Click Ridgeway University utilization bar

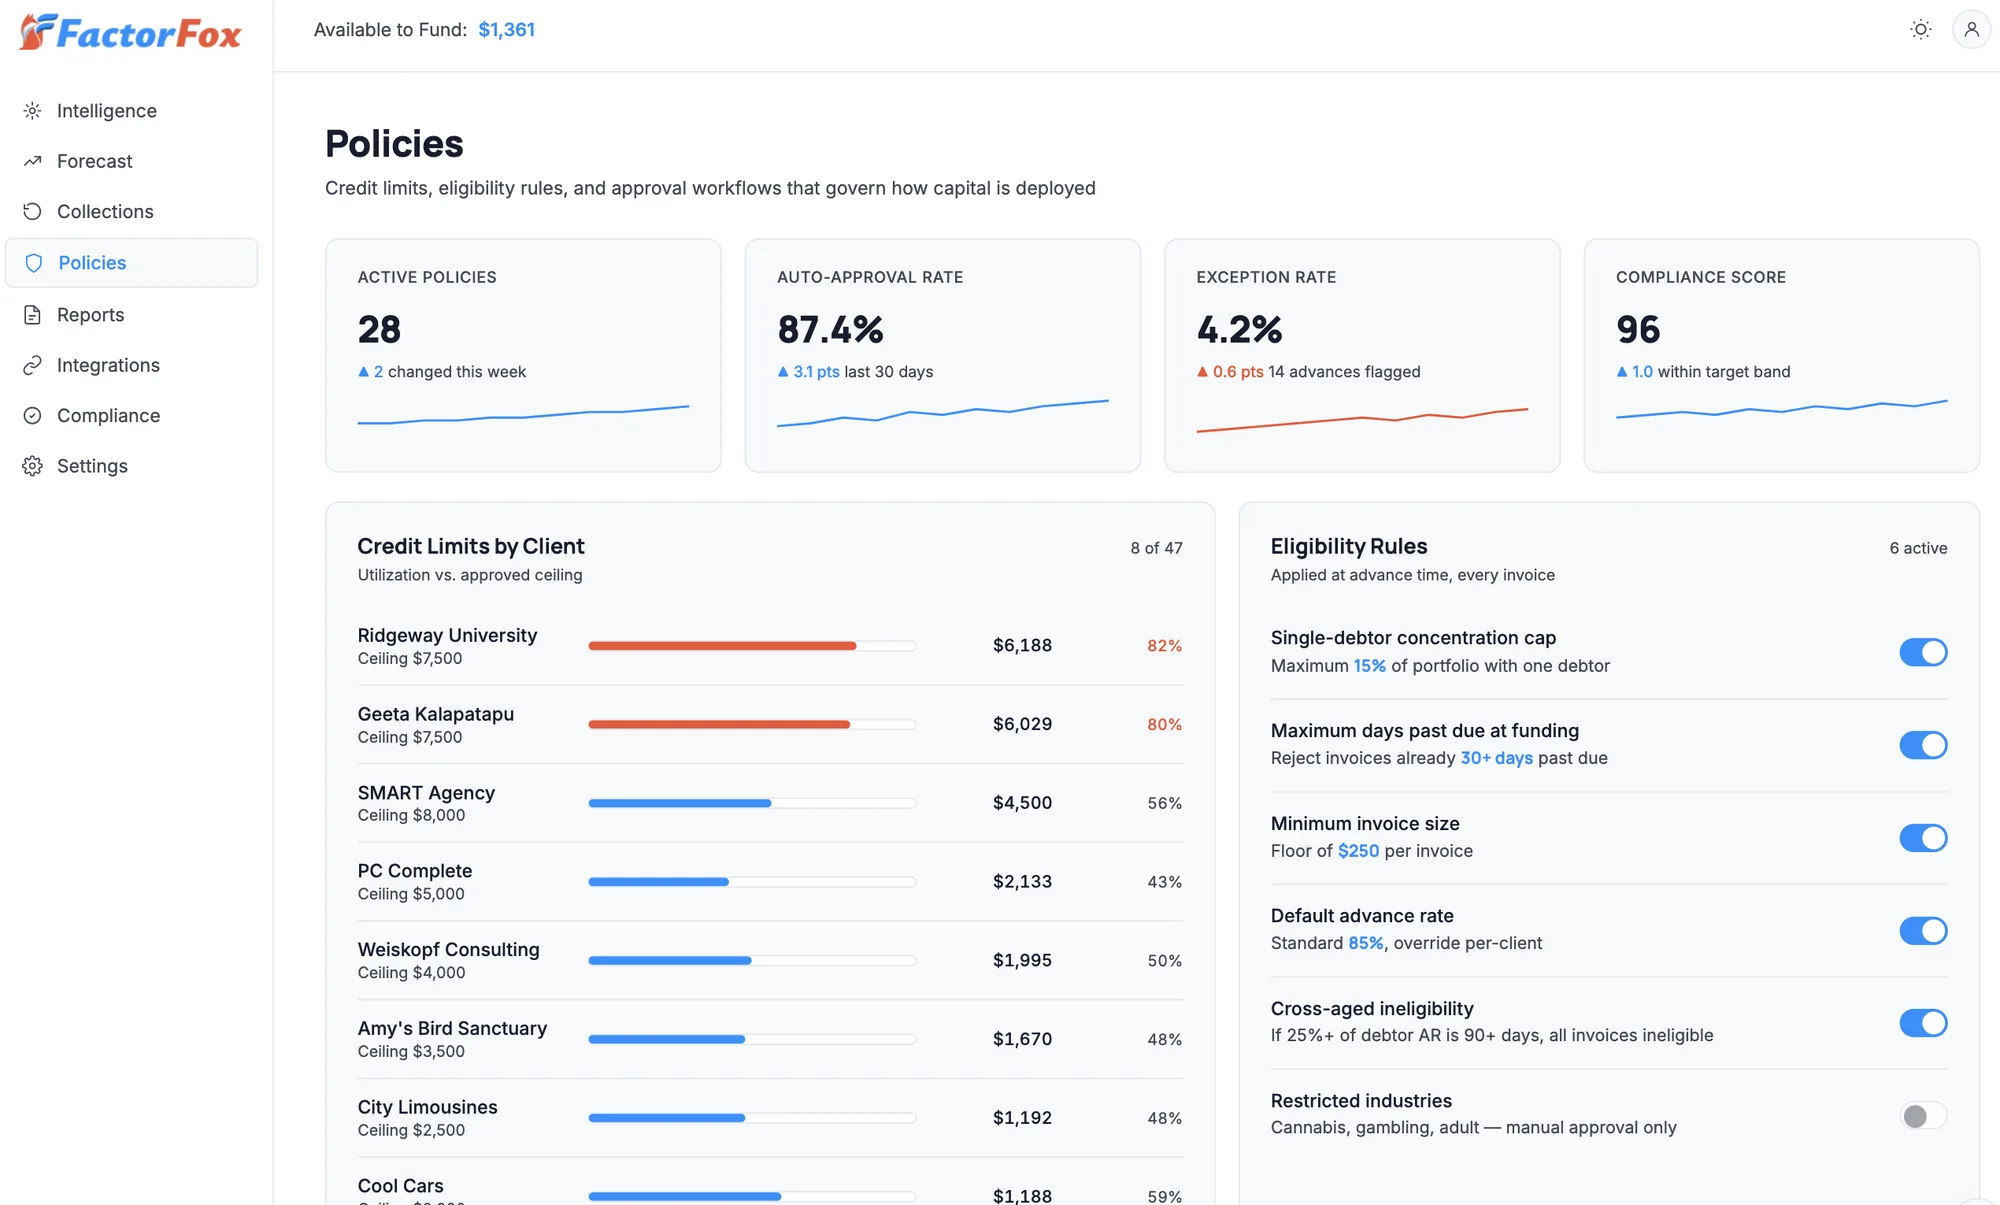(752, 646)
